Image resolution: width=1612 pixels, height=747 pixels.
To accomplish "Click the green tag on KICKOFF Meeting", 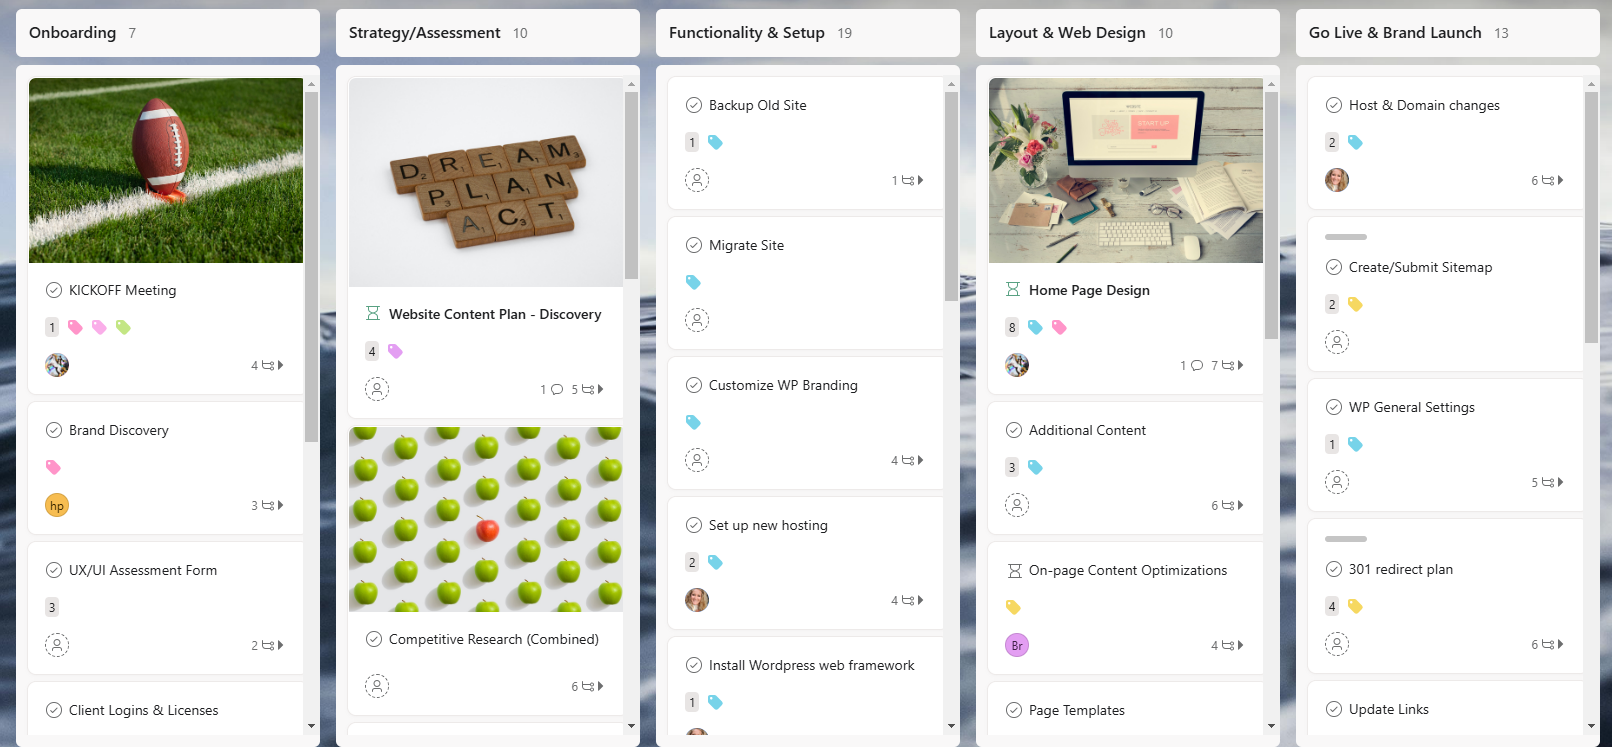I will 123,327.
